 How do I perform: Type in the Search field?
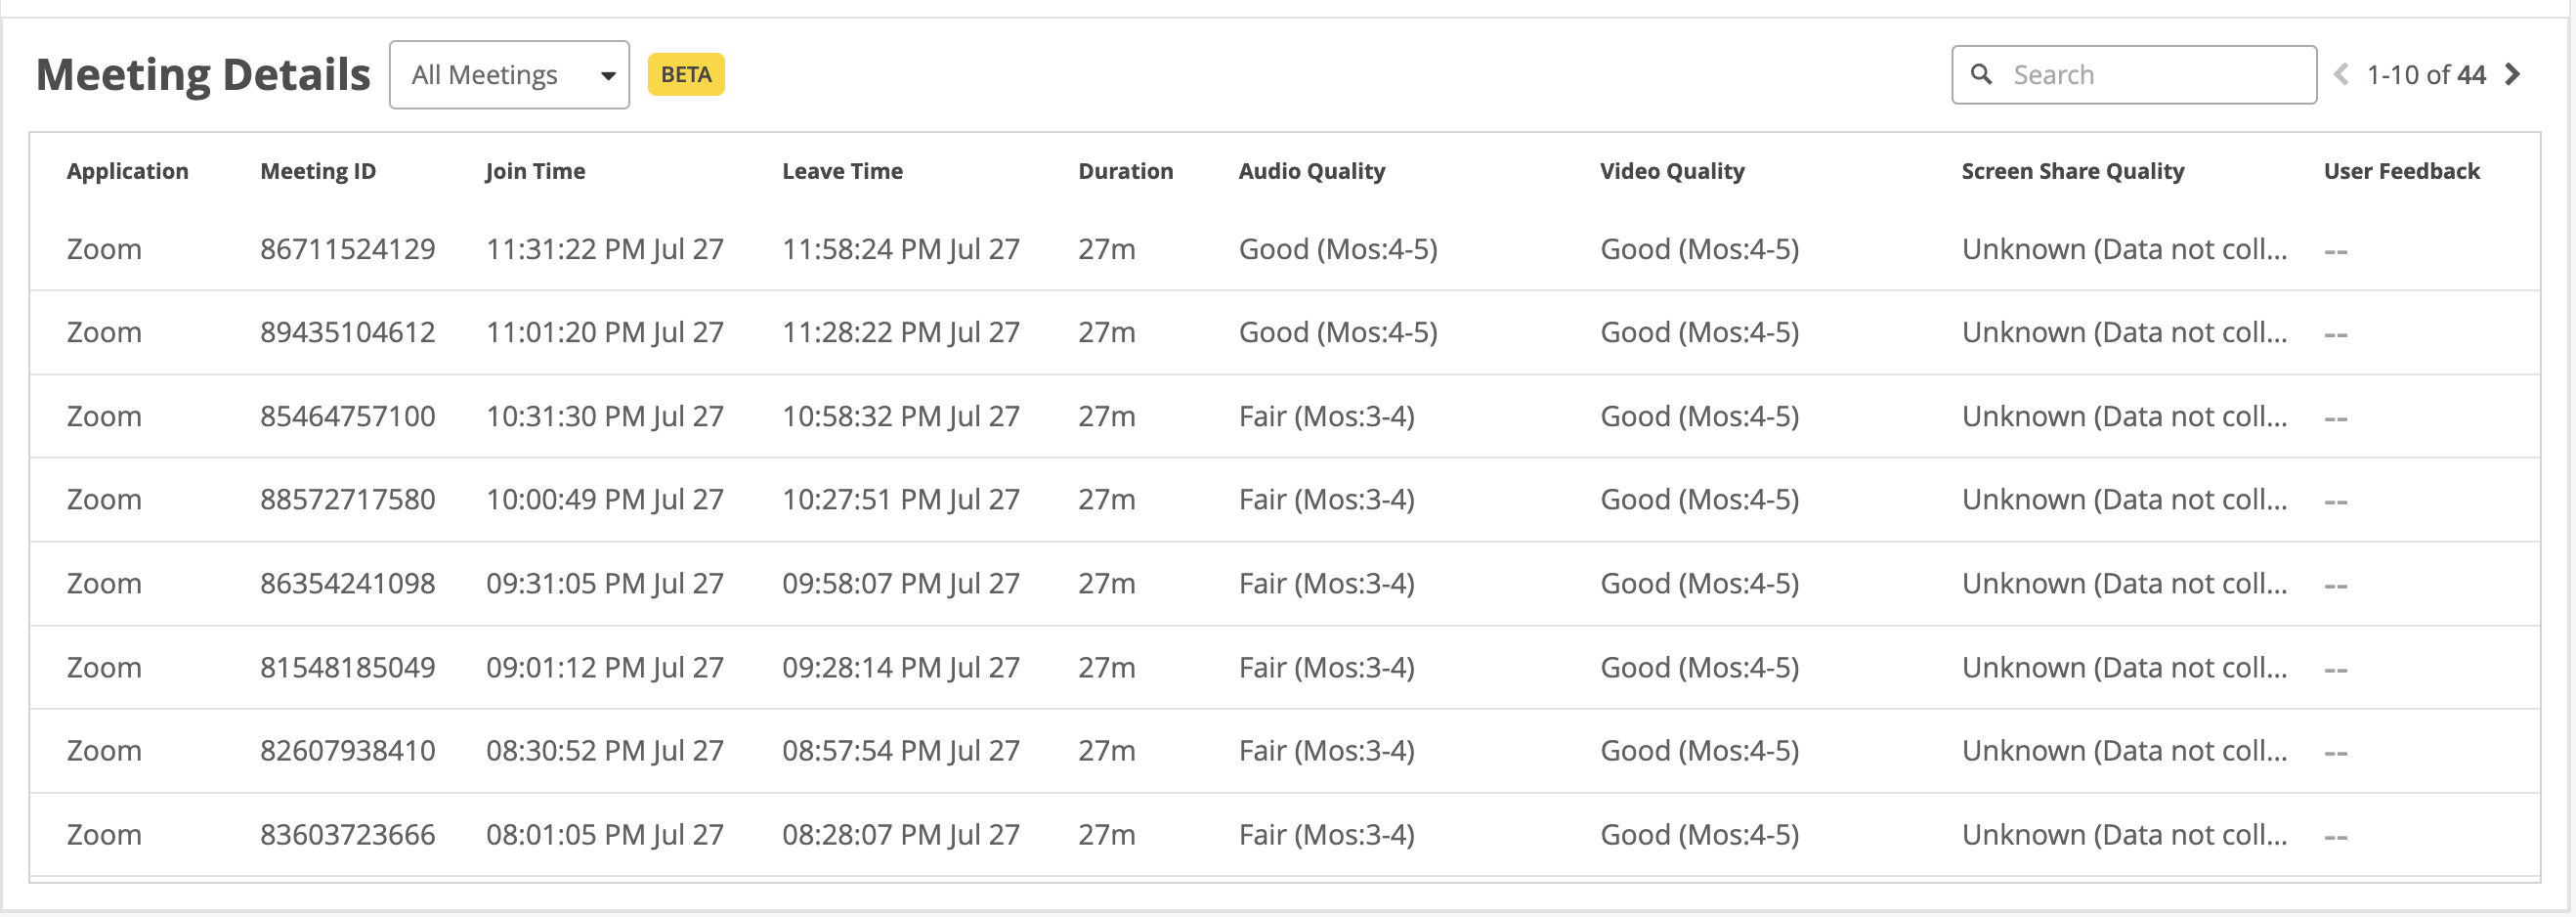pyautogui.click(x=2150, y=75)
